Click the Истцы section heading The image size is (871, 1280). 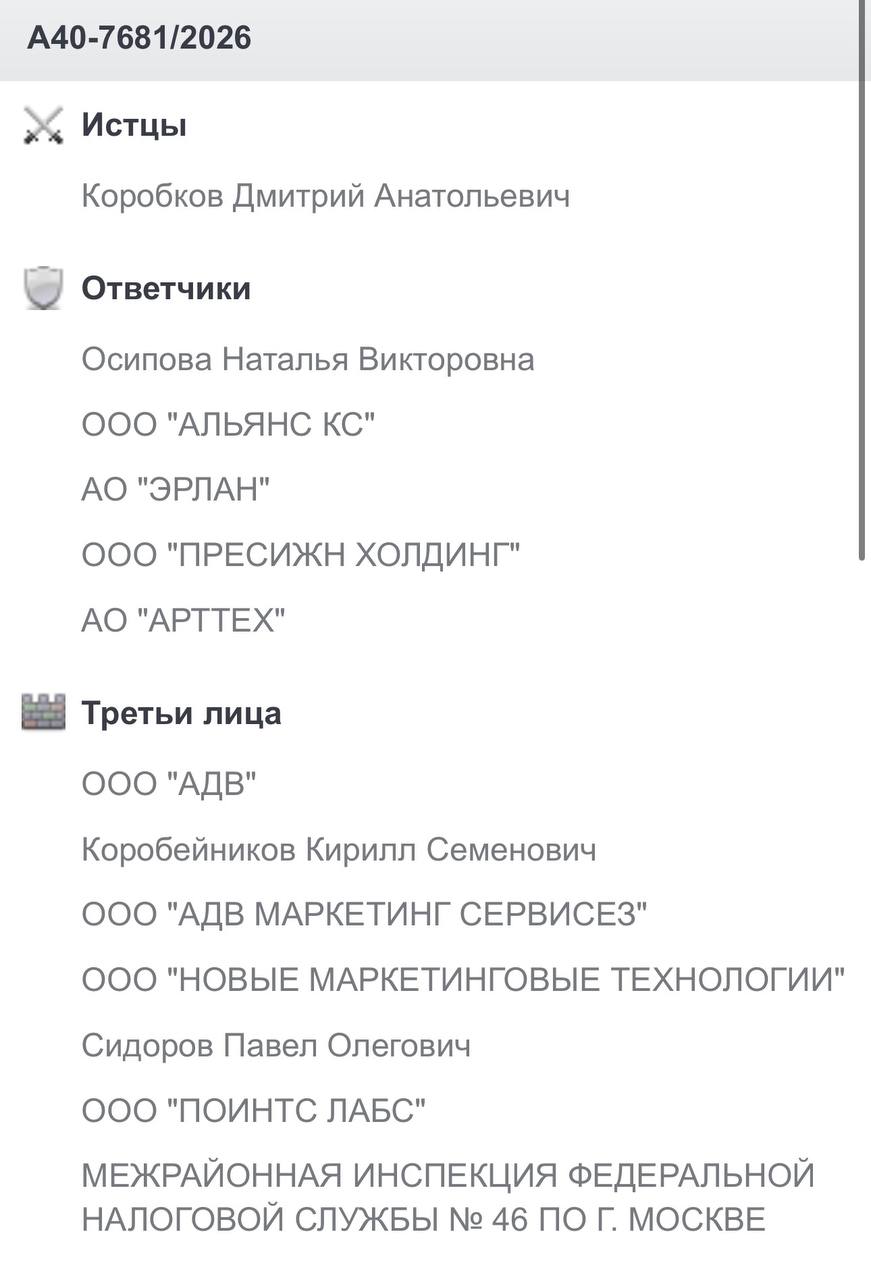(x=134, y=126)
